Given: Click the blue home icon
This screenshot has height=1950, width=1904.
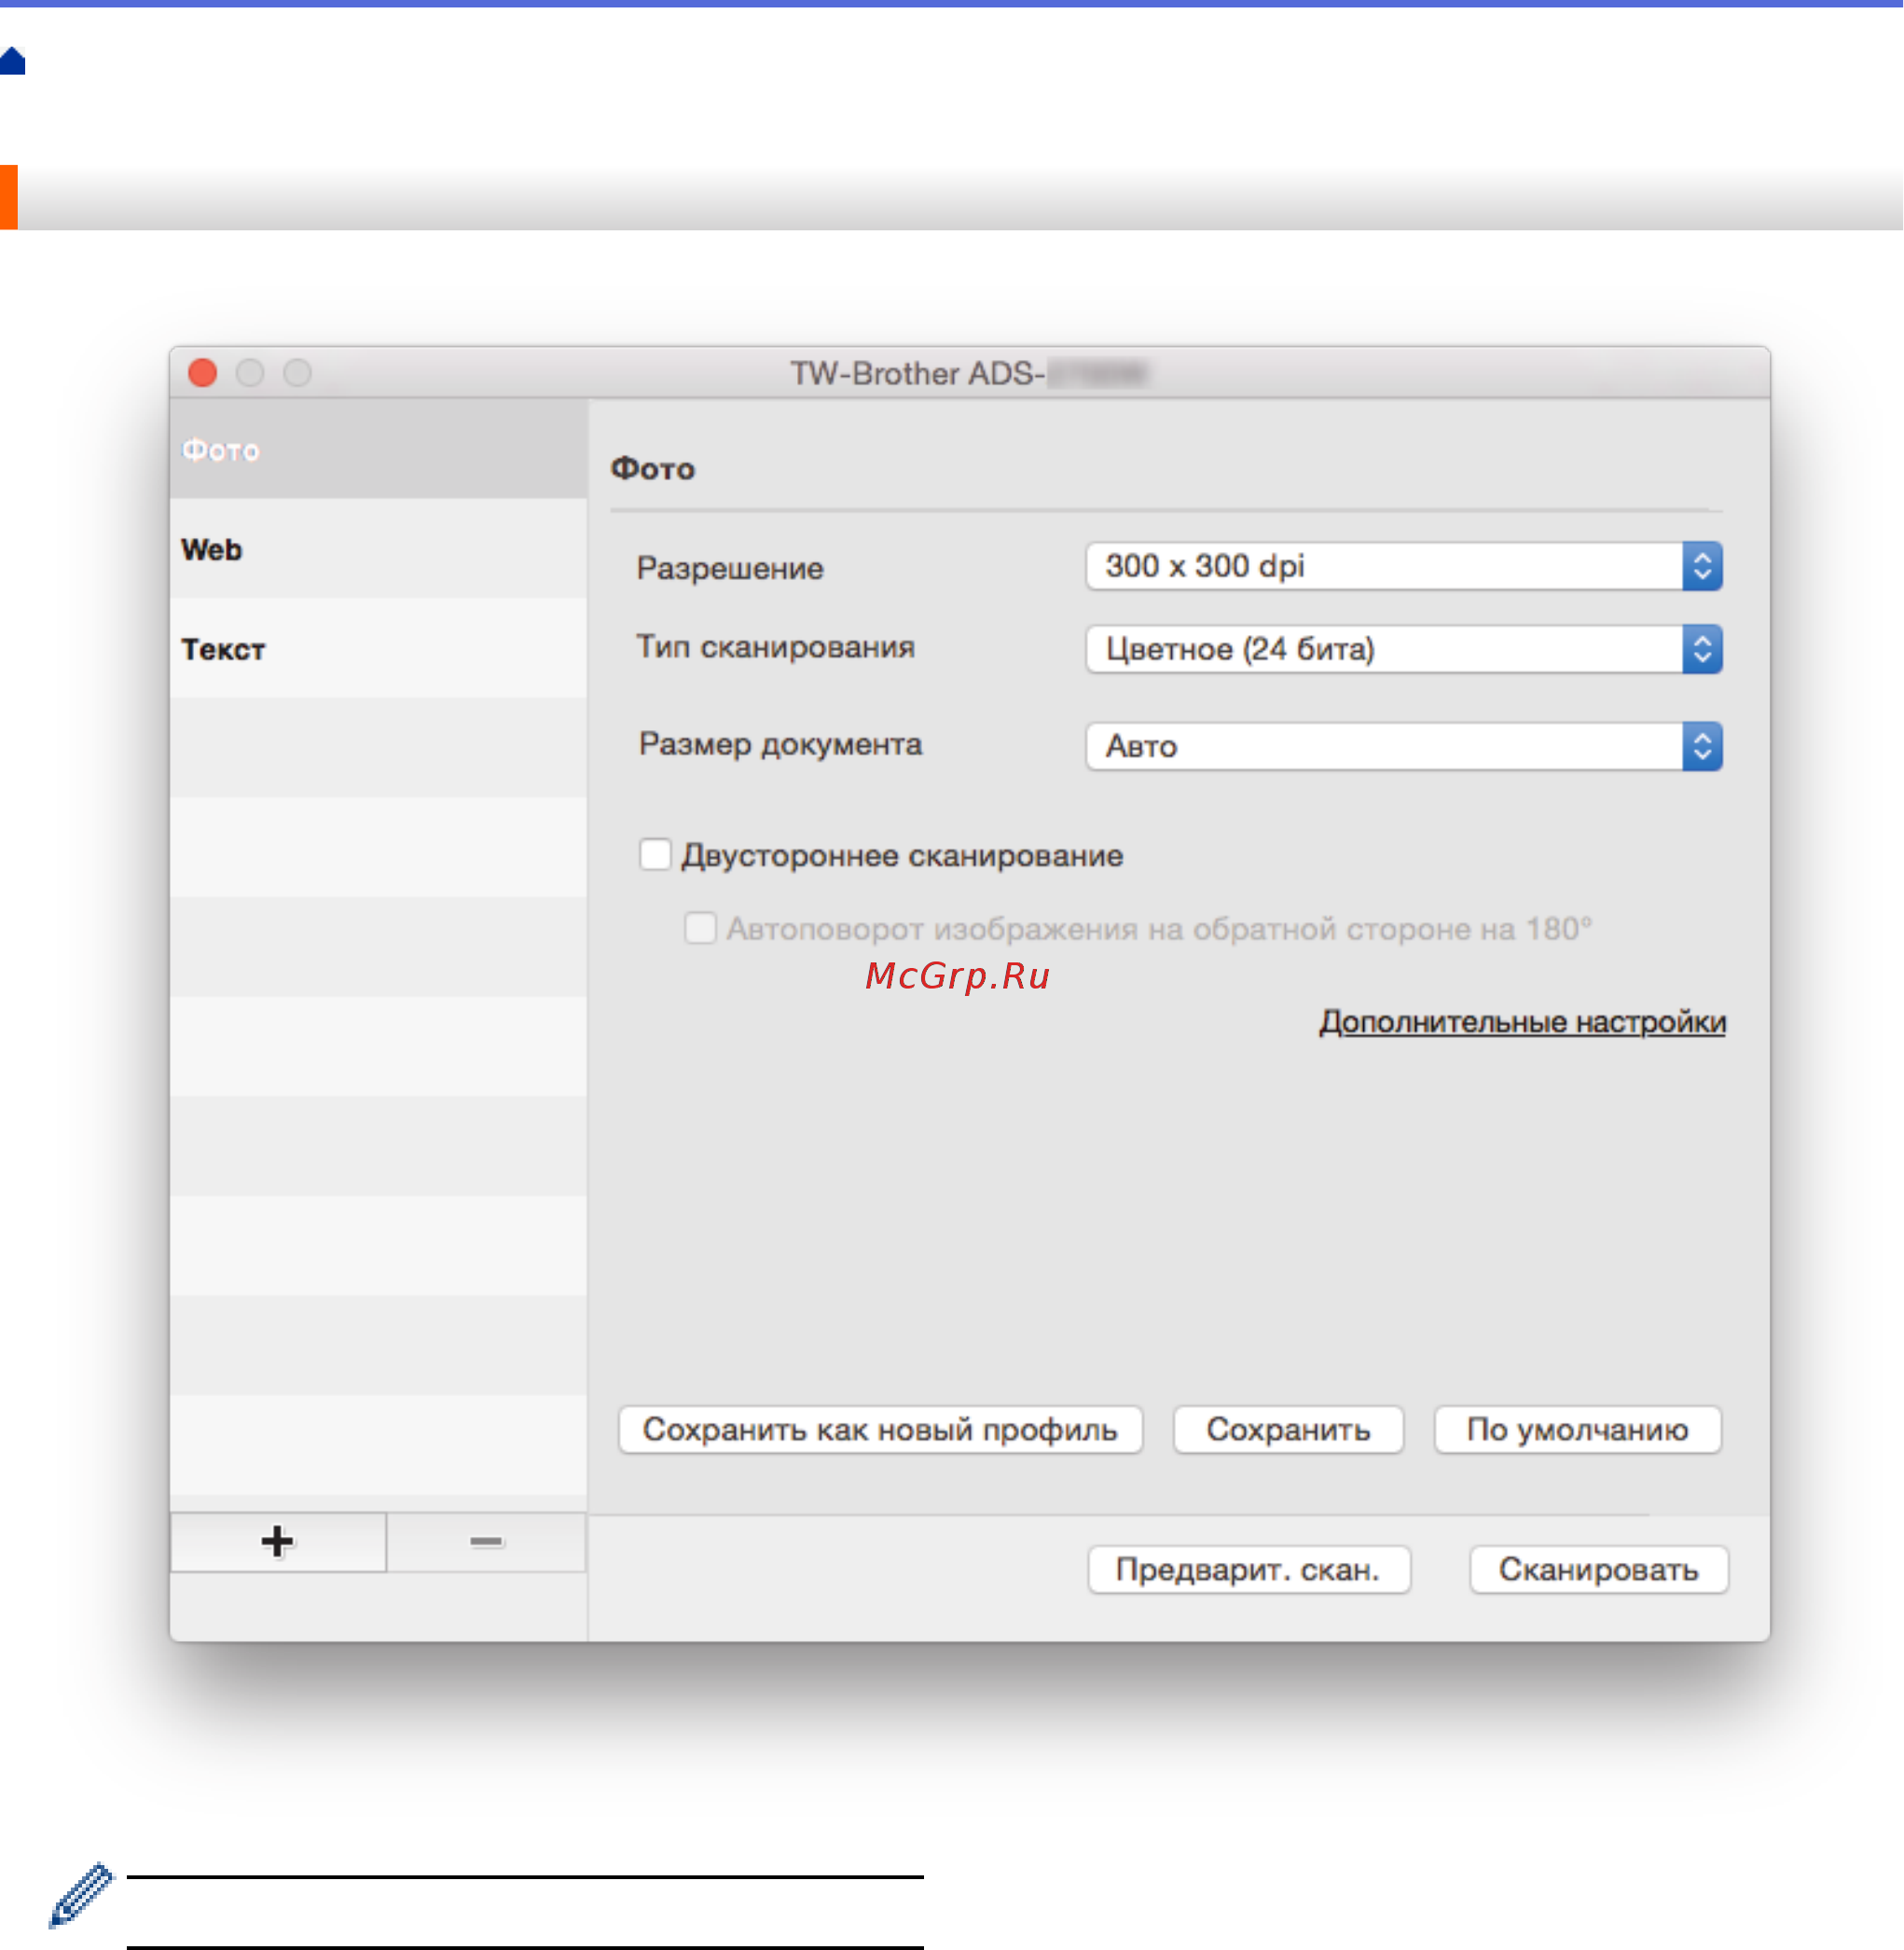Looking at the screenshot, I should pos(13,62).
